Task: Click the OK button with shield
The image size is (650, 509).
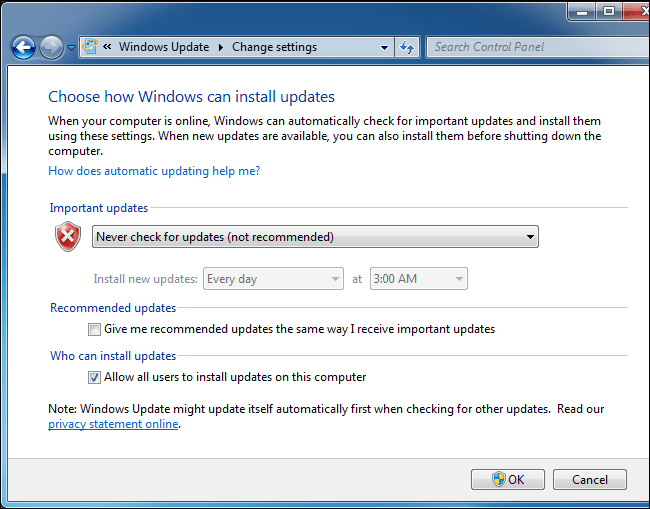Action: pos(508,480)
